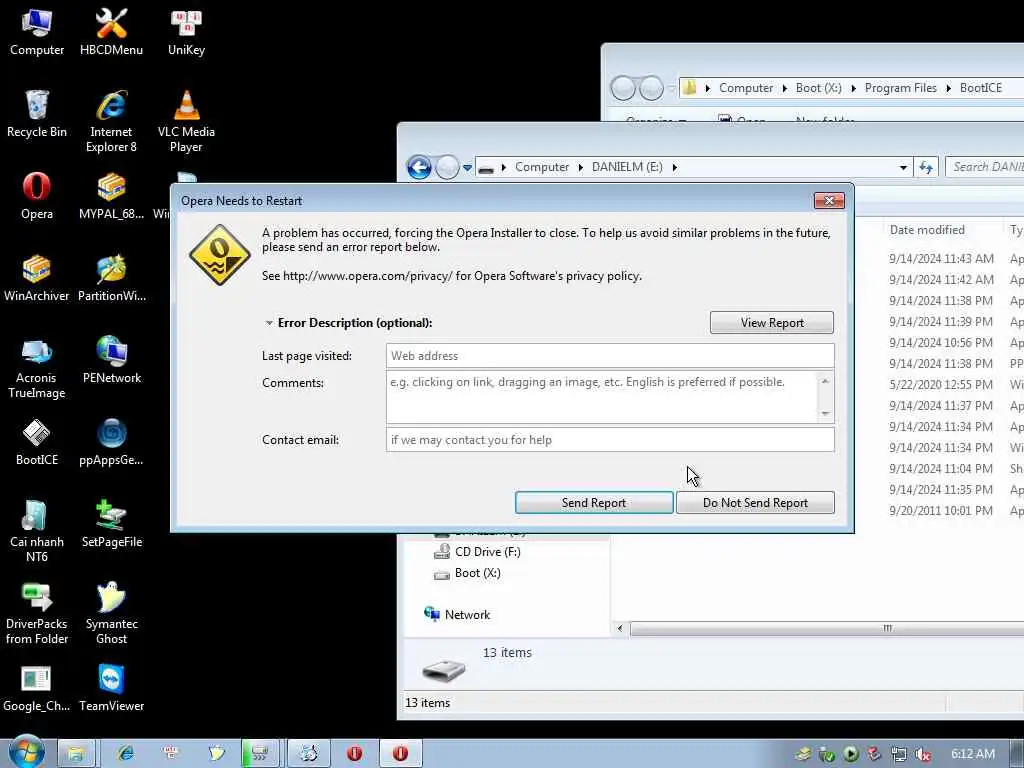Expand the arrow after DANIELM (E:) breadcrumb
Screen dimensions: 1024x768
point(675,167)
